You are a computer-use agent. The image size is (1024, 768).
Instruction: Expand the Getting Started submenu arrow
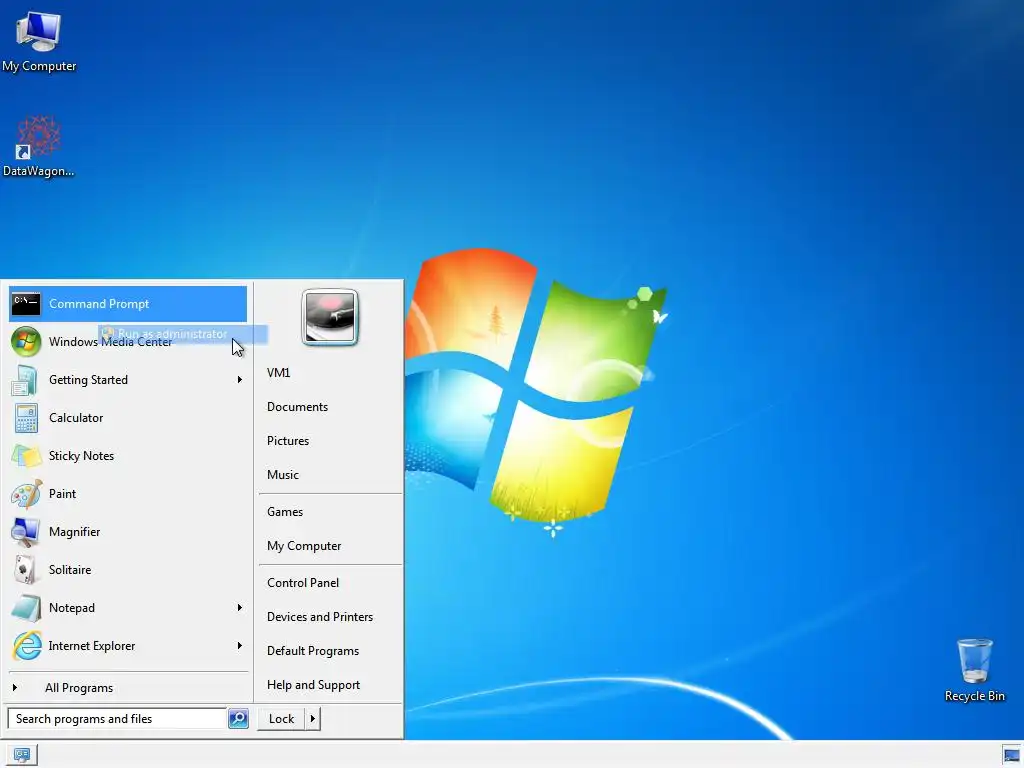pos(240,379)
